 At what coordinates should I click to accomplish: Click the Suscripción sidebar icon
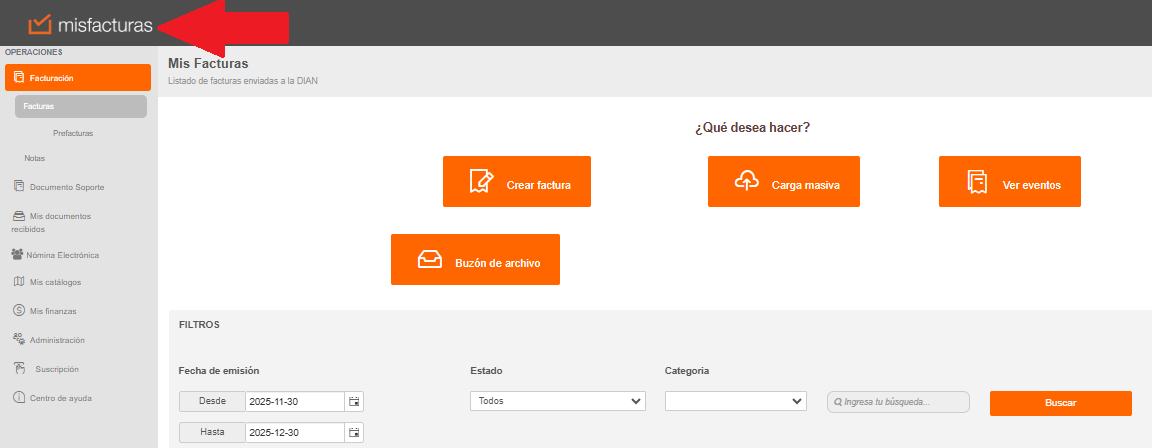tap(19, 368)
